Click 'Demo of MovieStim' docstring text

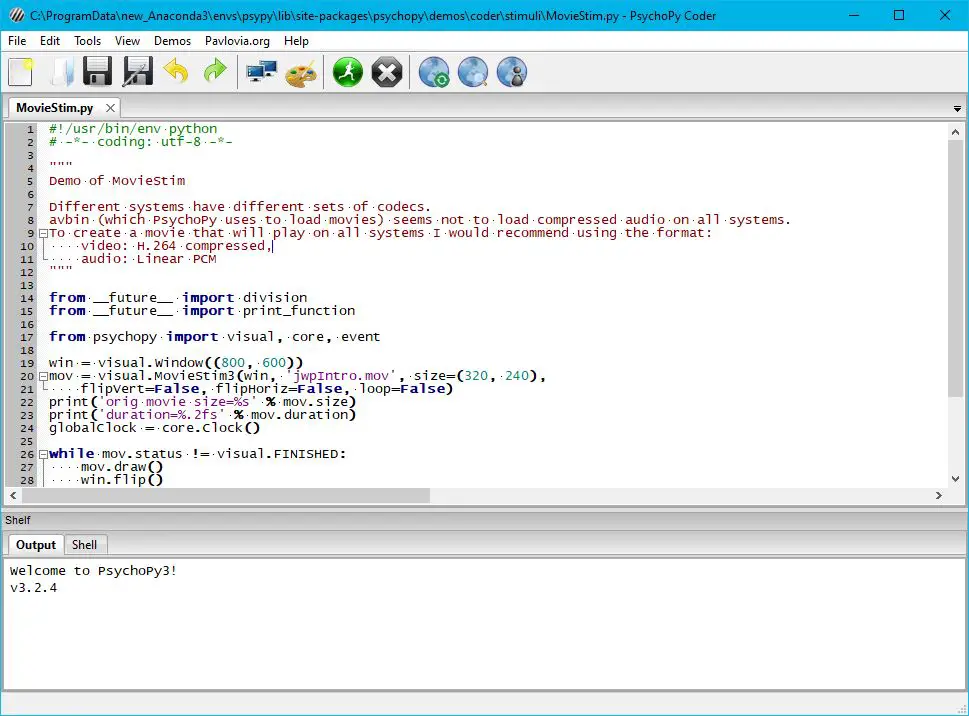point(117,181)
